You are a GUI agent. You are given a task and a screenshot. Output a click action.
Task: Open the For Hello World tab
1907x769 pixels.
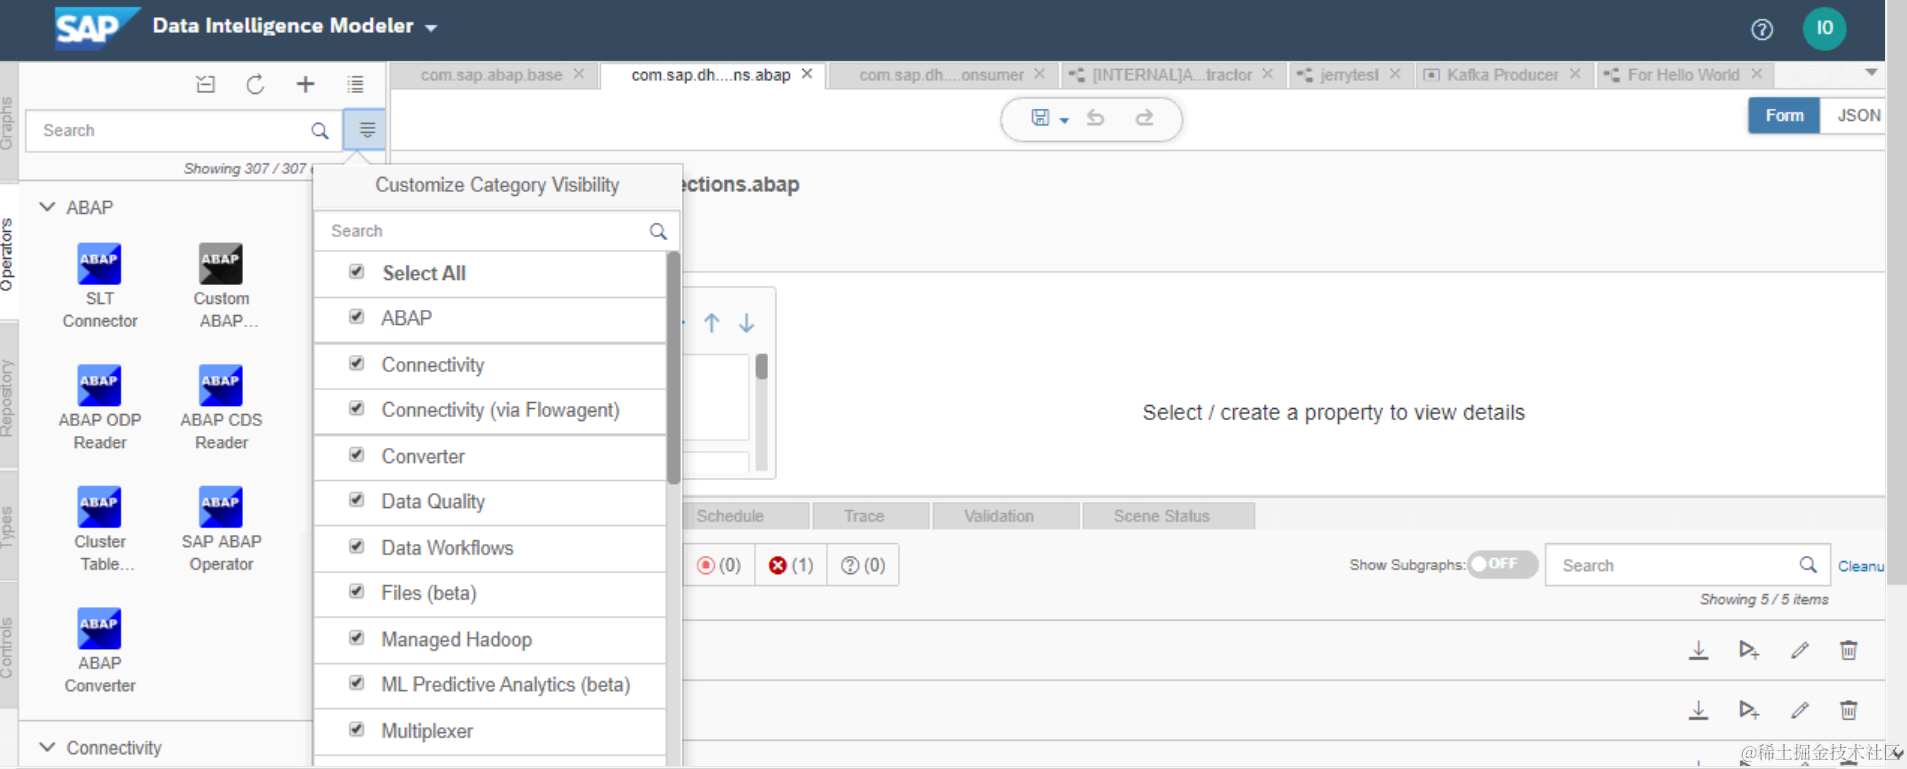click(x=1683, y=75)
